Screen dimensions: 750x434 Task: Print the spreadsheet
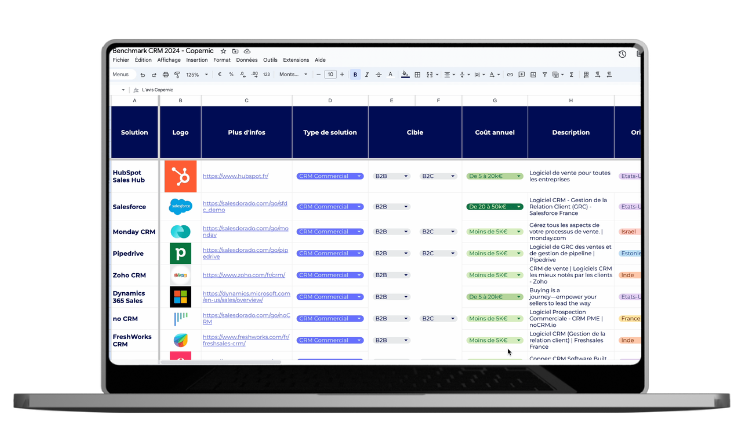(x=165, y=75)
